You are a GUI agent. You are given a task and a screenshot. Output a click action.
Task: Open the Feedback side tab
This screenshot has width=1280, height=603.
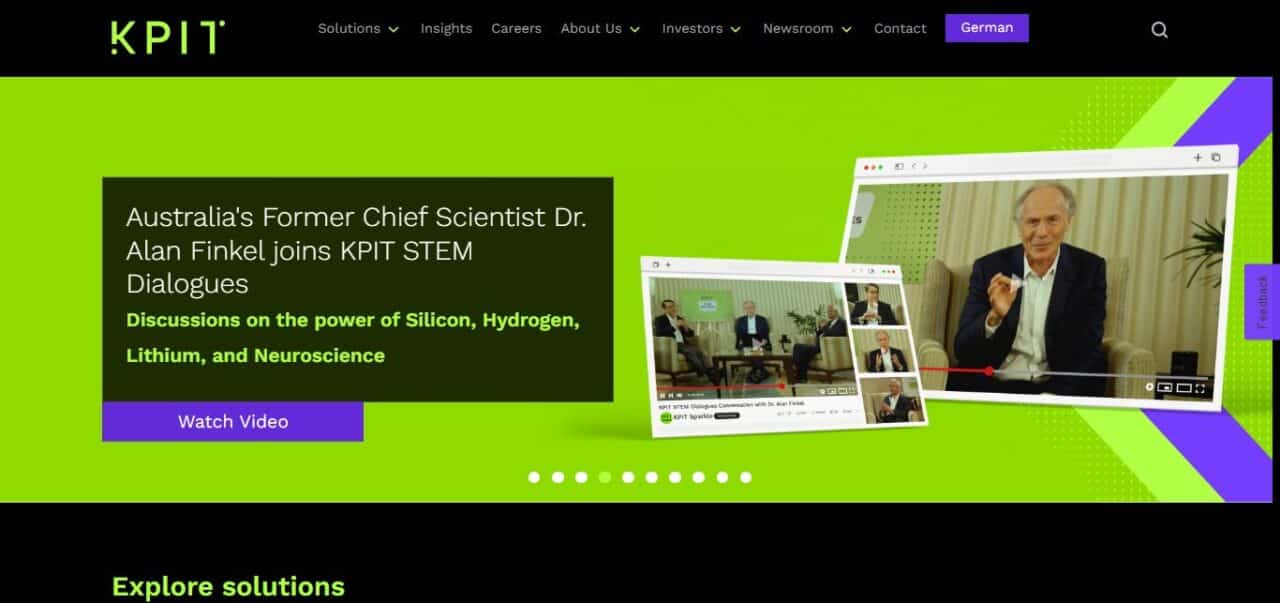coord(1262,301)
